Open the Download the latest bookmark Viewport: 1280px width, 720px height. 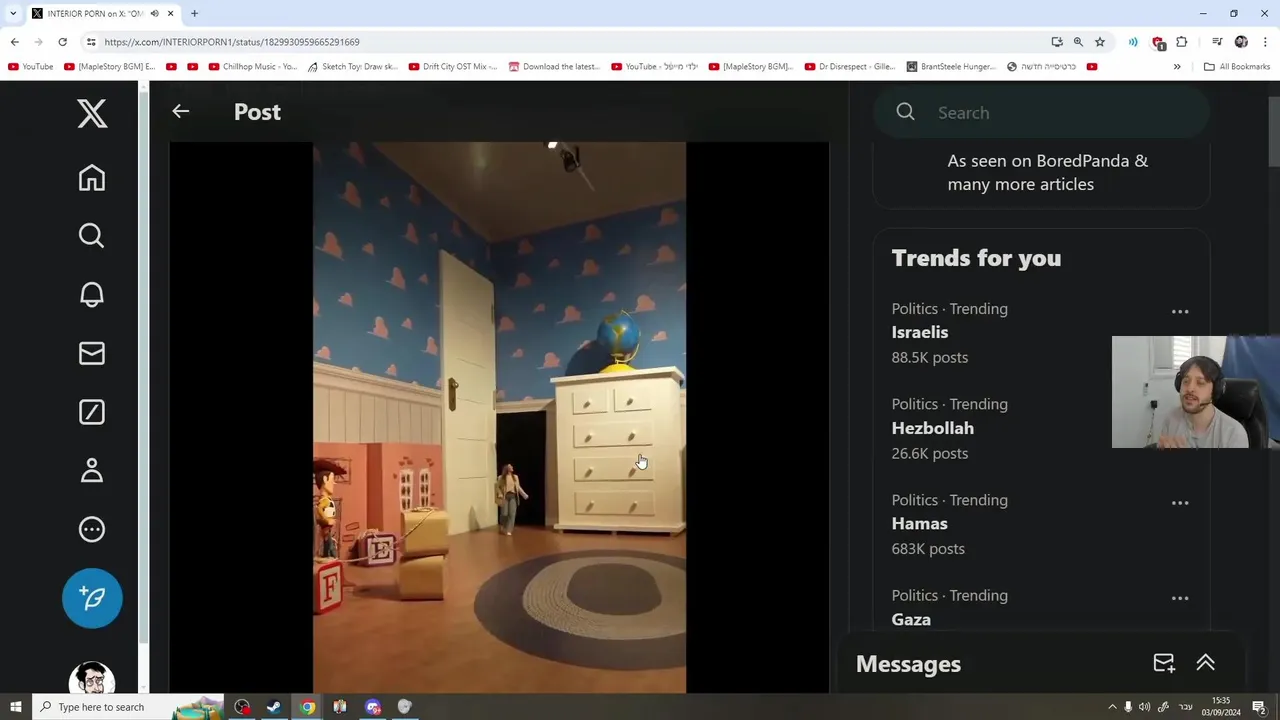(x=555, y=67)
